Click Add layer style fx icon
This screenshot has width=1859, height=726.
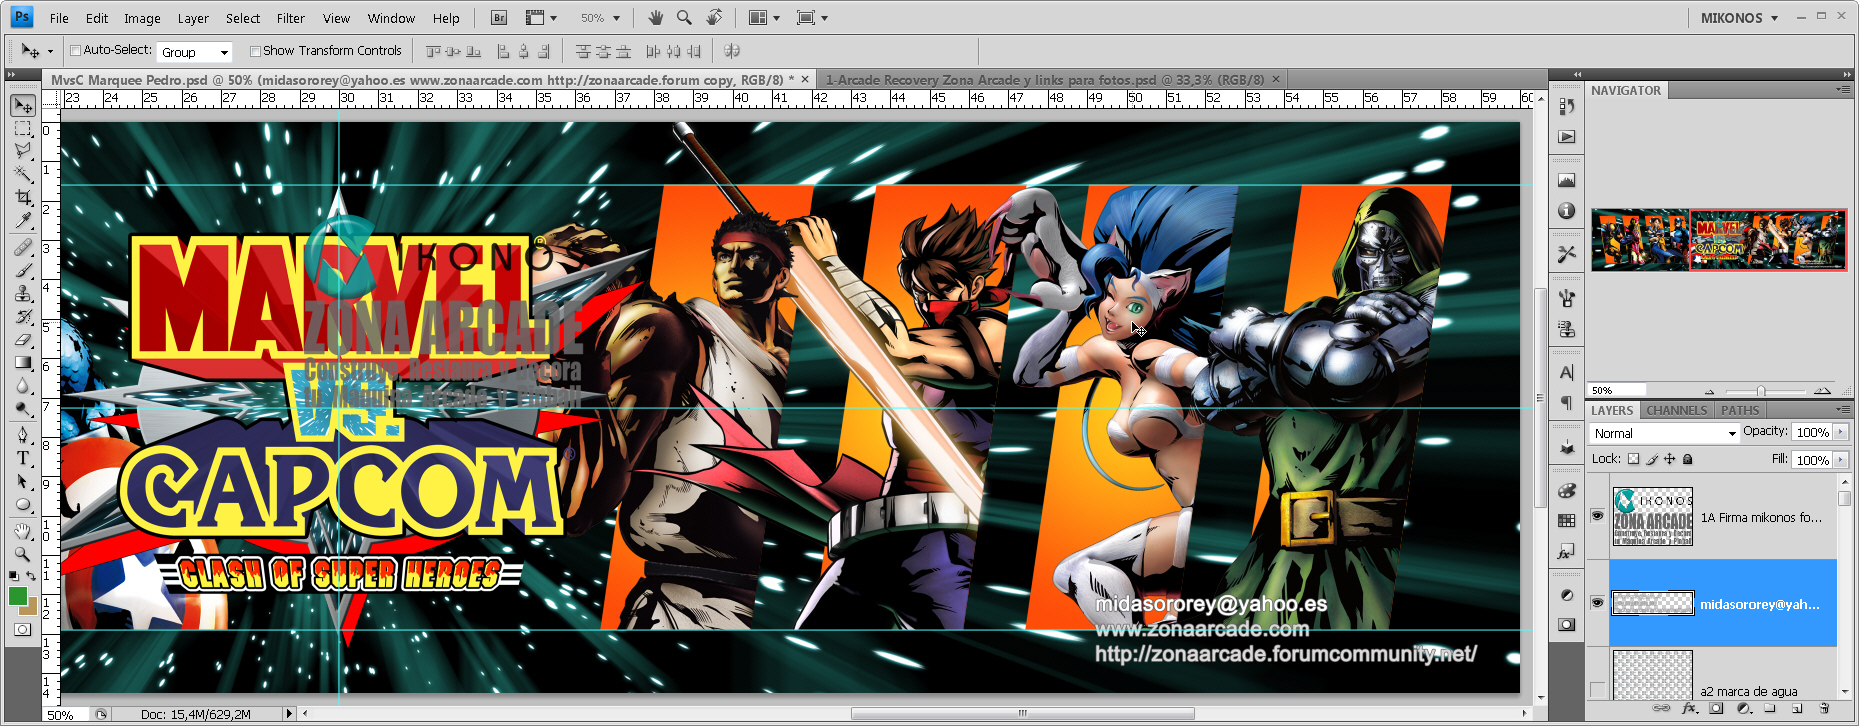(x=1690, y=708)
